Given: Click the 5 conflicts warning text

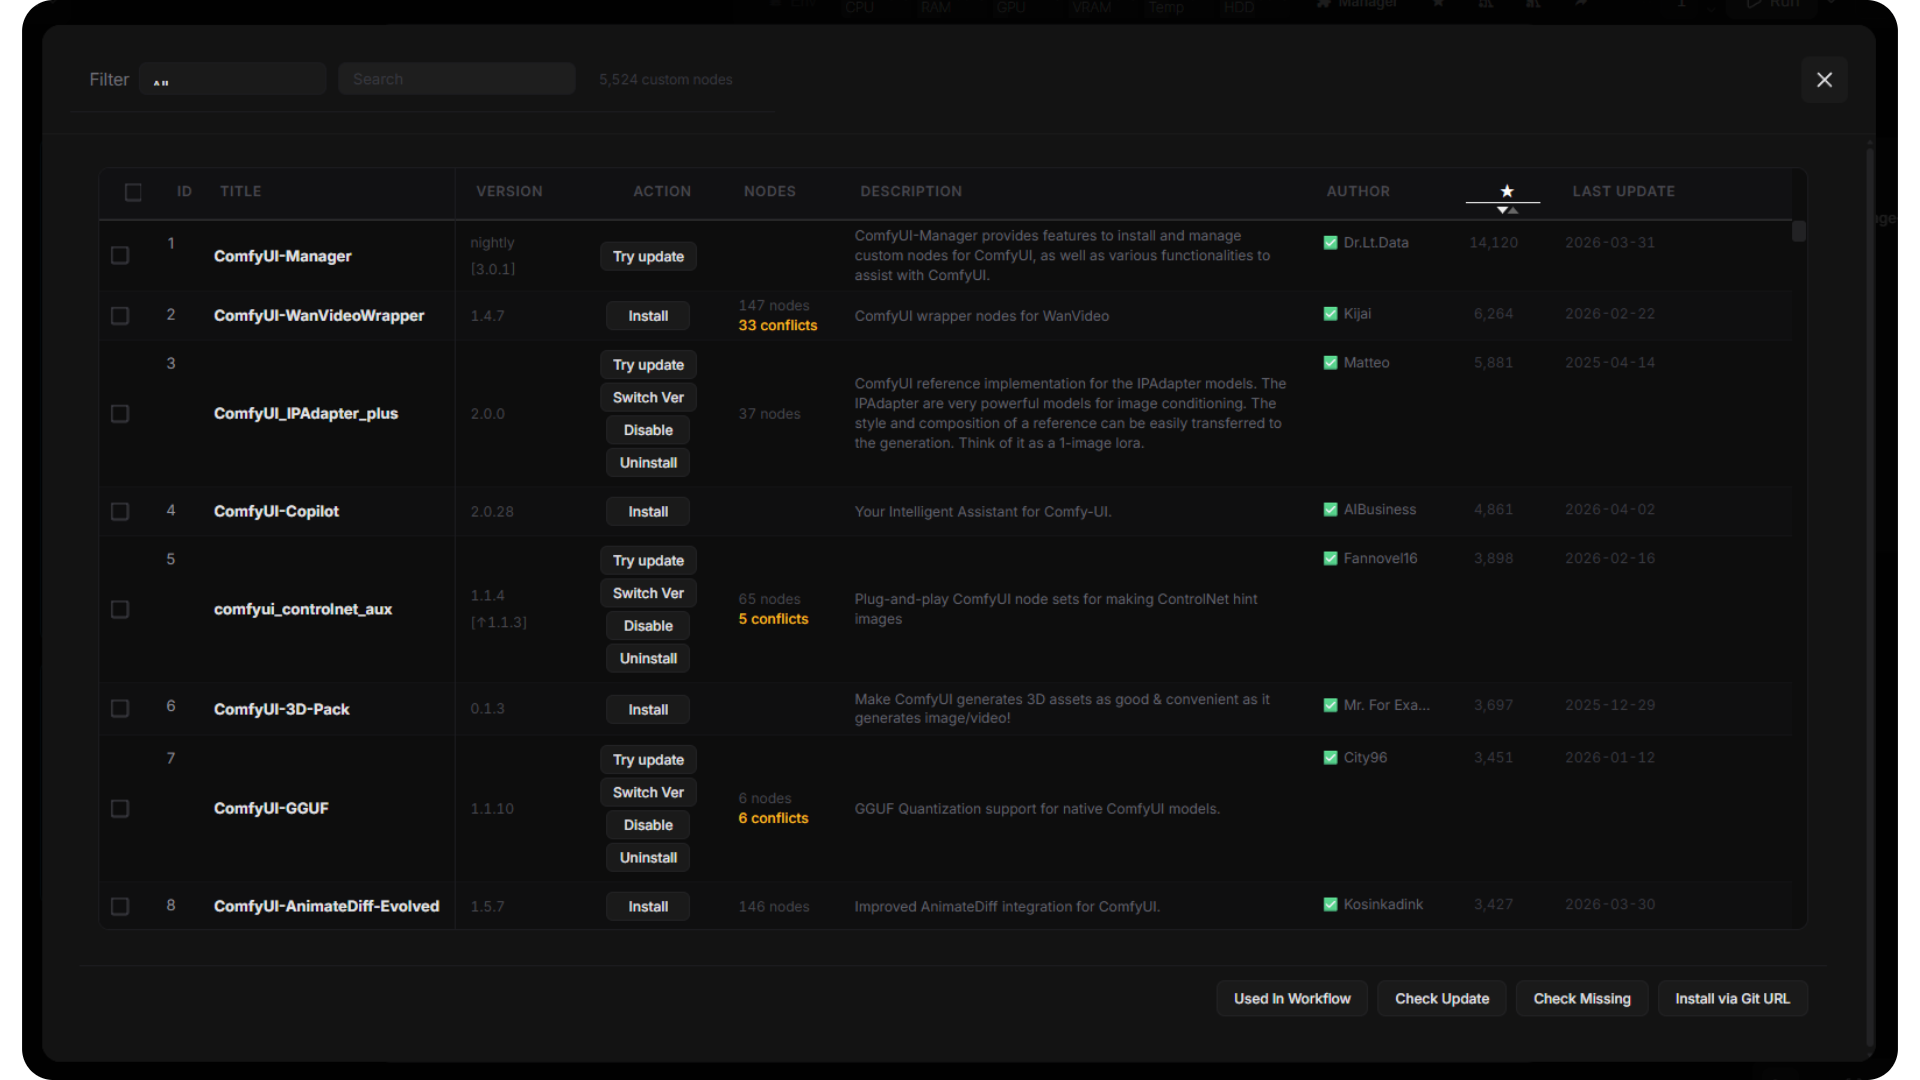Looking at the screenshot, I should click(x=773, y=619).
